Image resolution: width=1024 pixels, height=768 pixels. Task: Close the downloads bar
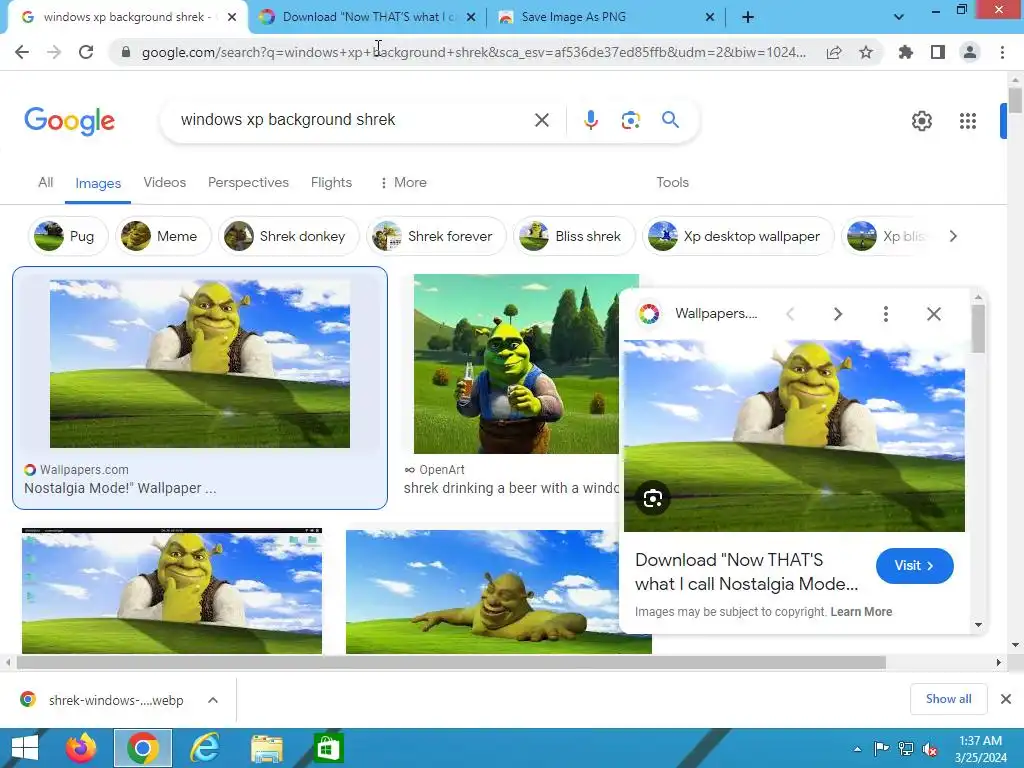point(1006,699)
